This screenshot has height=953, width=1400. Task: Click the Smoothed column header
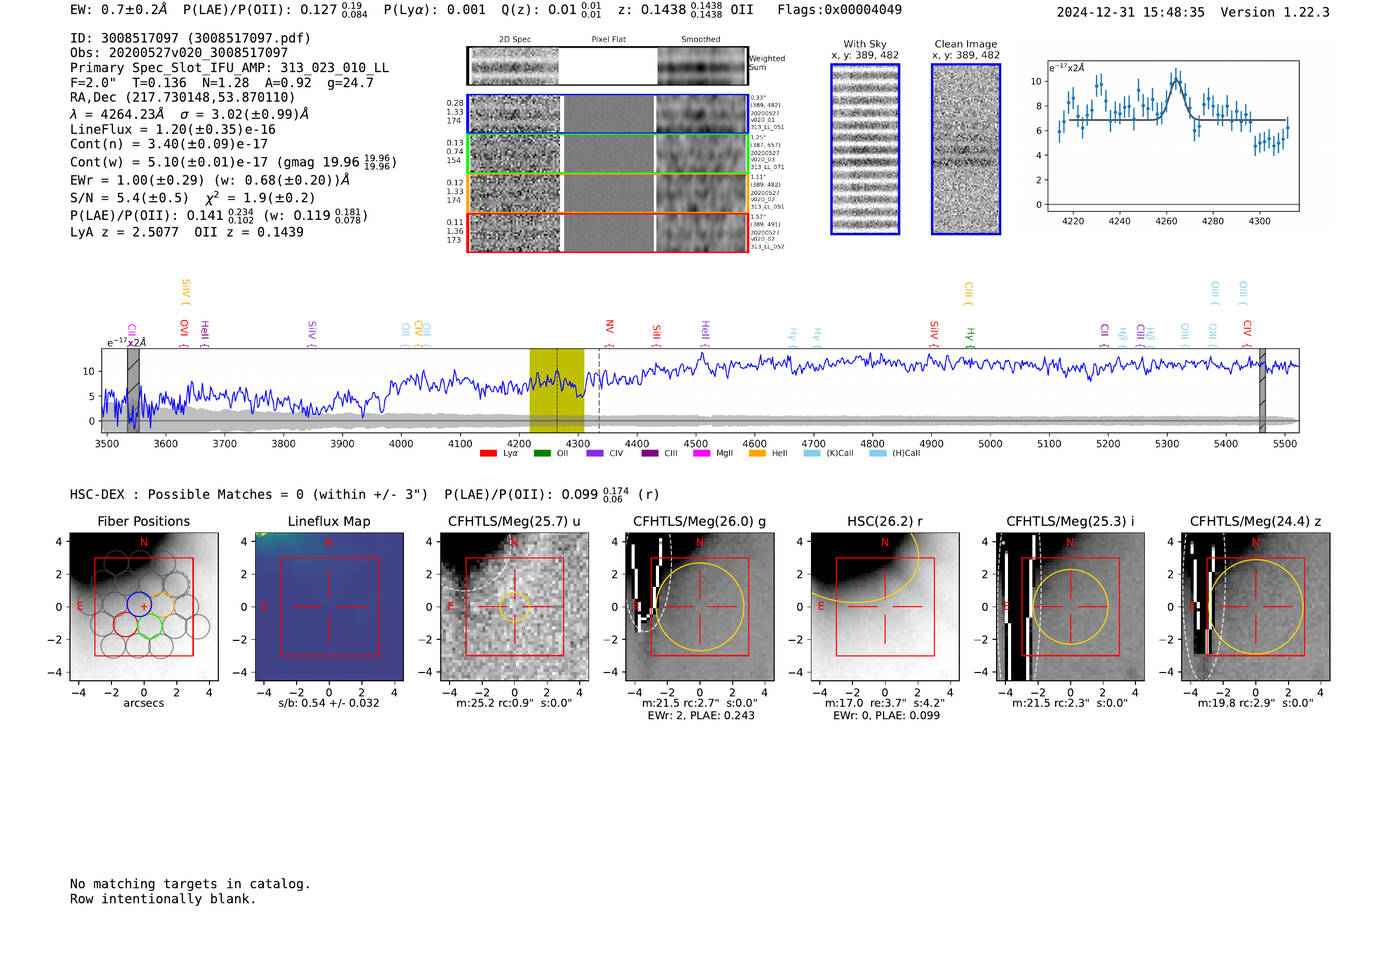pyautogui.click(x=700, y=40)
